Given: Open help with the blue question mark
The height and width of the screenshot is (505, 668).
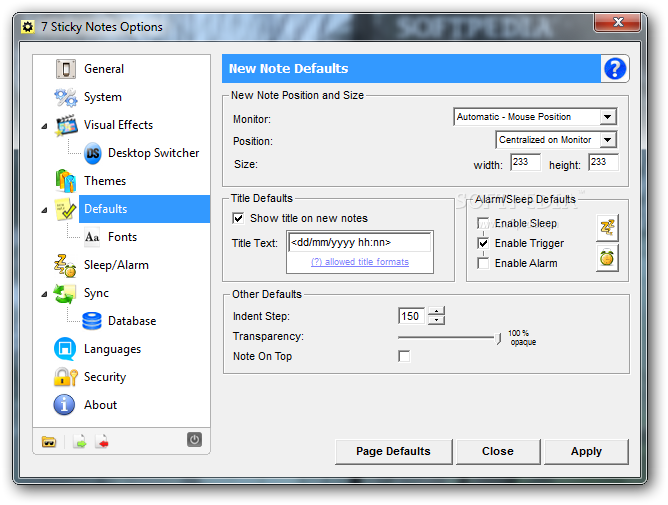Looking at the screenshot, I should click(615, 69).
